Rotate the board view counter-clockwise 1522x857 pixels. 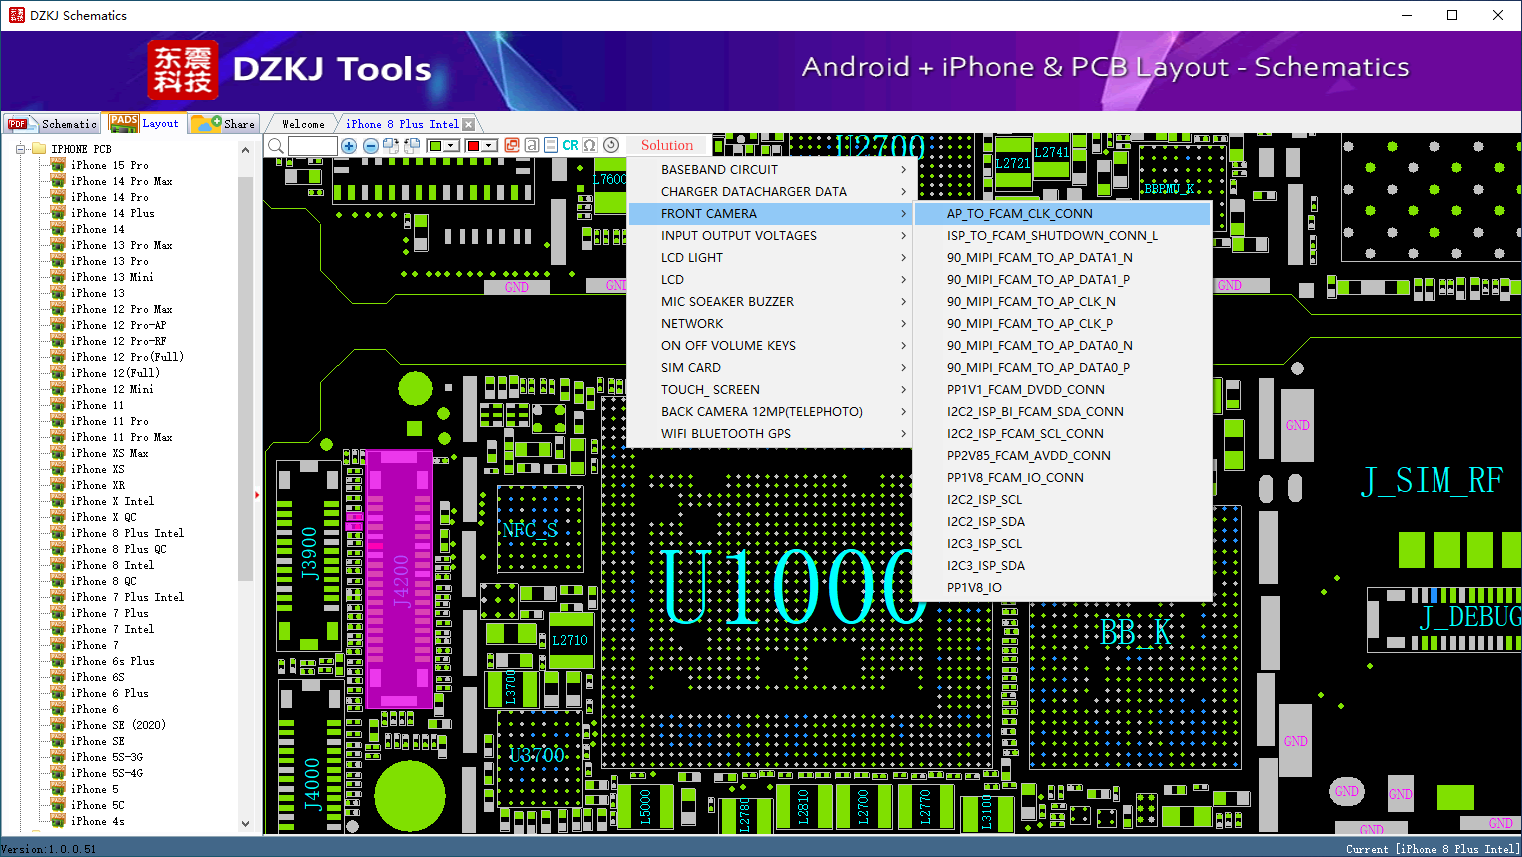pos(411,146)
